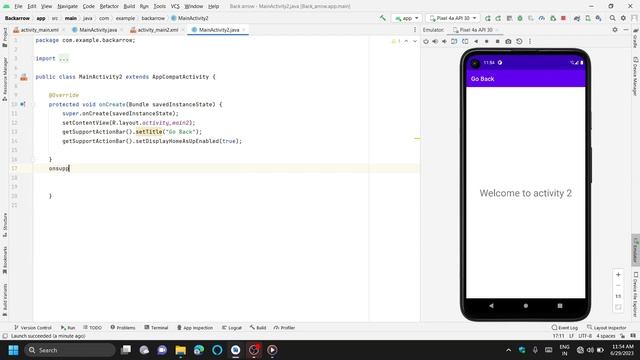
Task: Click the override gutter icon on onCreate line
Action: (x=23, y=104)
